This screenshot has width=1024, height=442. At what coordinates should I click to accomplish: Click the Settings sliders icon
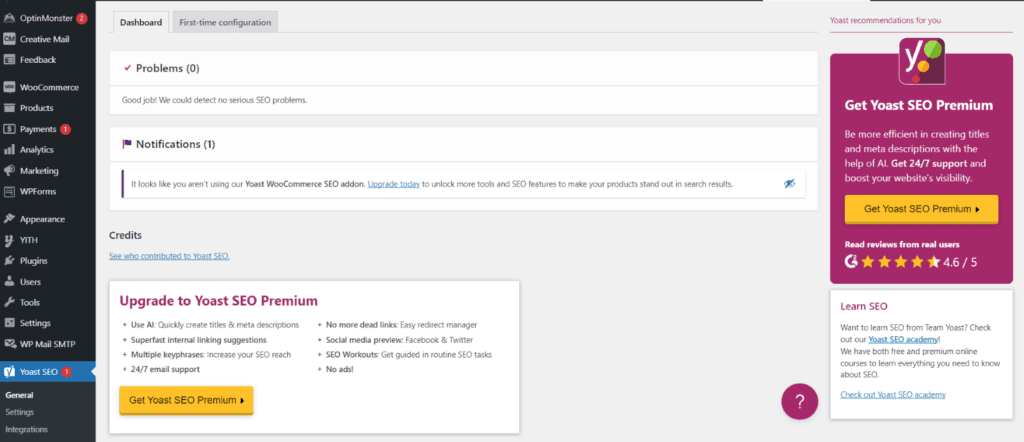click(9, 323)
